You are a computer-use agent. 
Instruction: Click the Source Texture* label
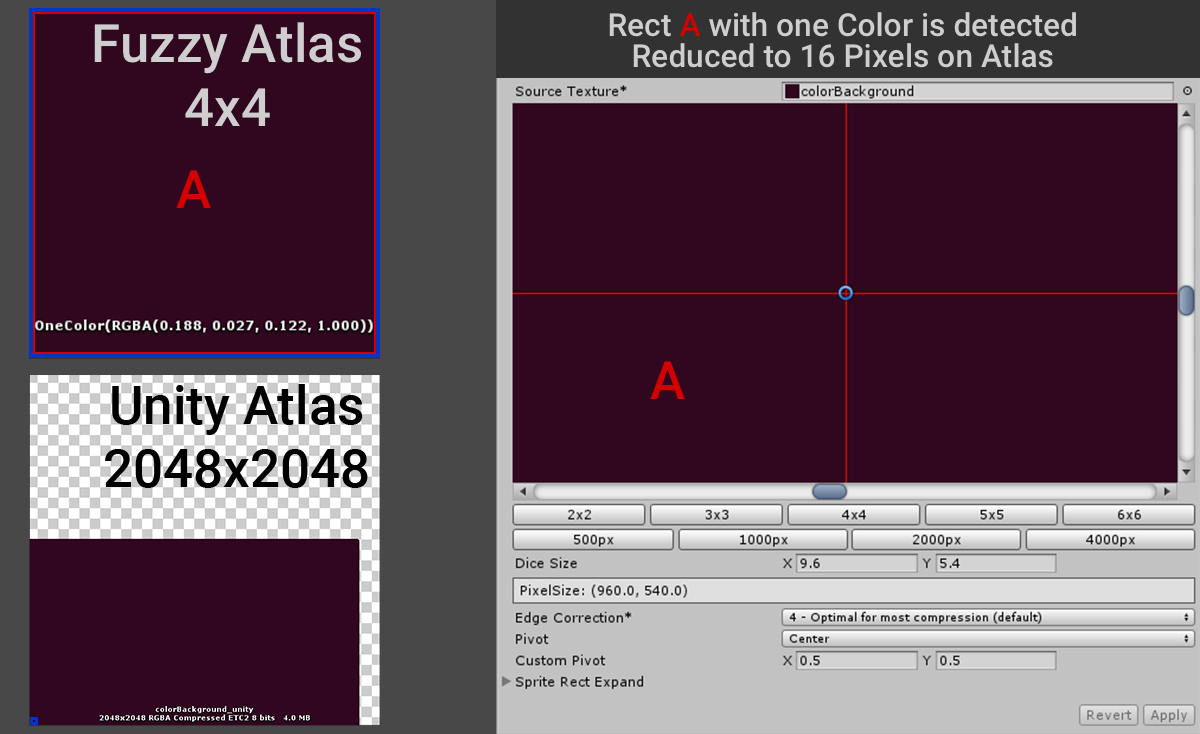pyautogui.click(x=571, y=91)
